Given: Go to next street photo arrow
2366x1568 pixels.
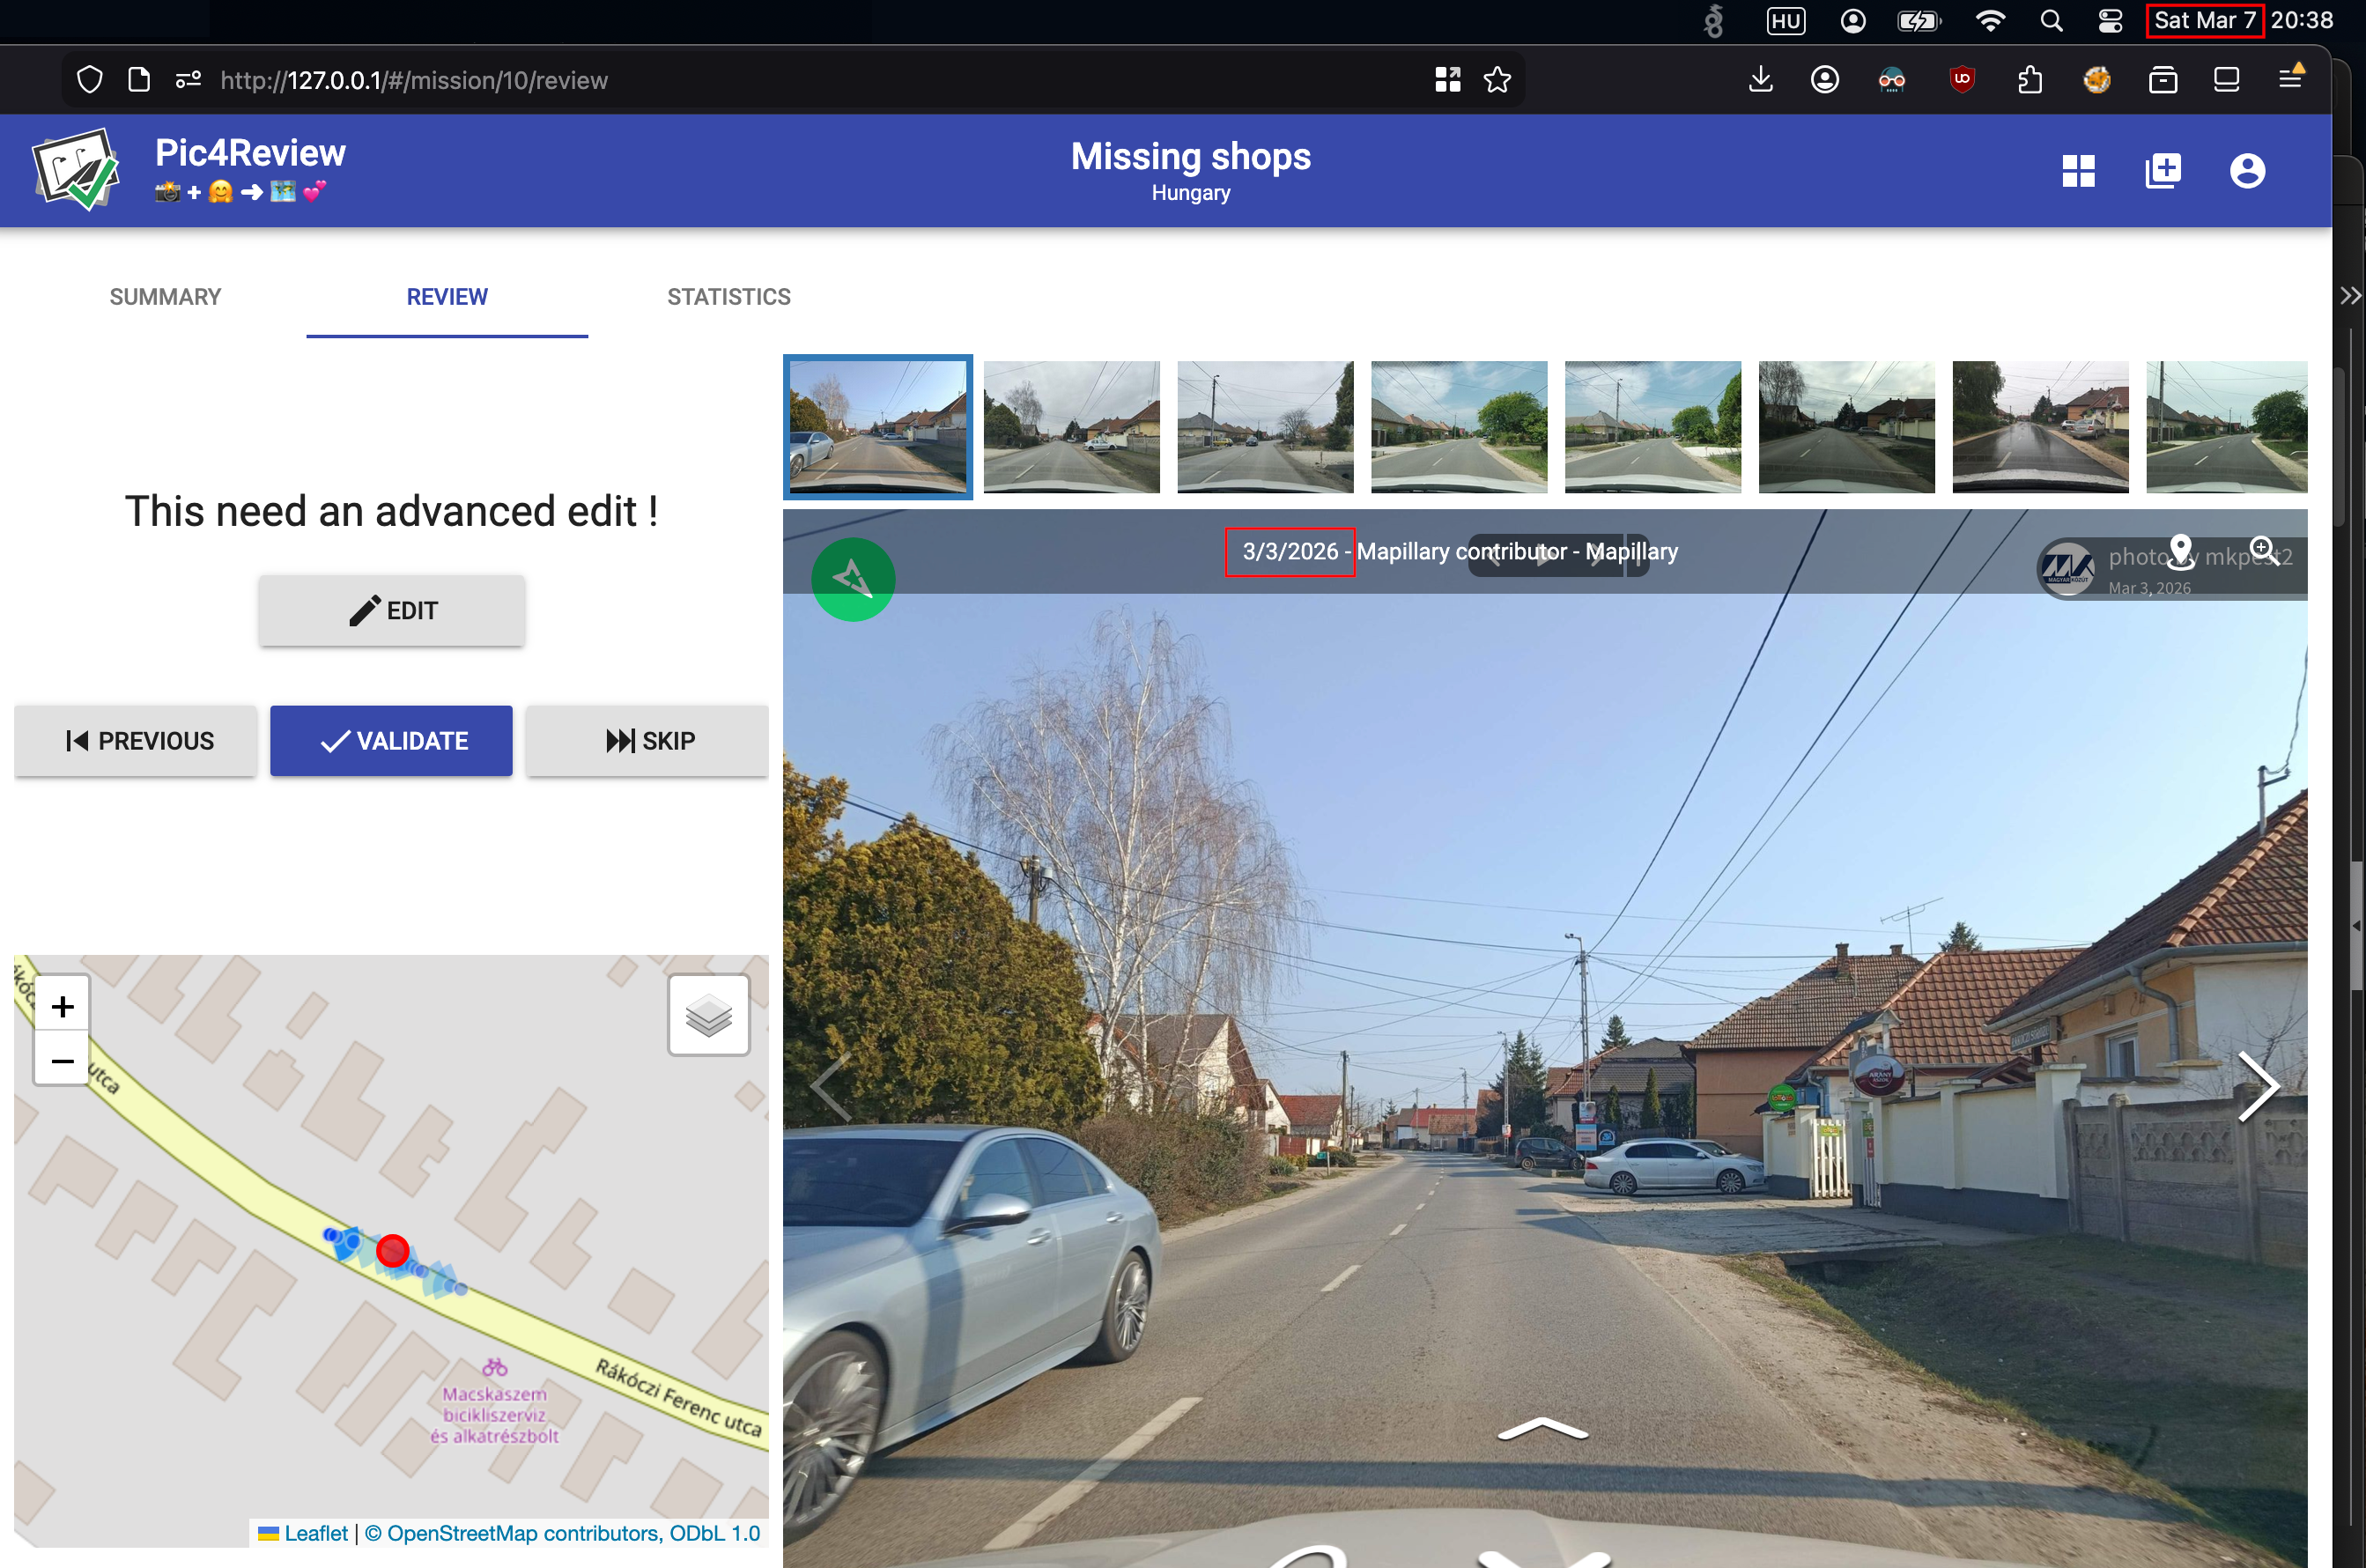Looking at the screenshot, I should coord(2257,1087).
